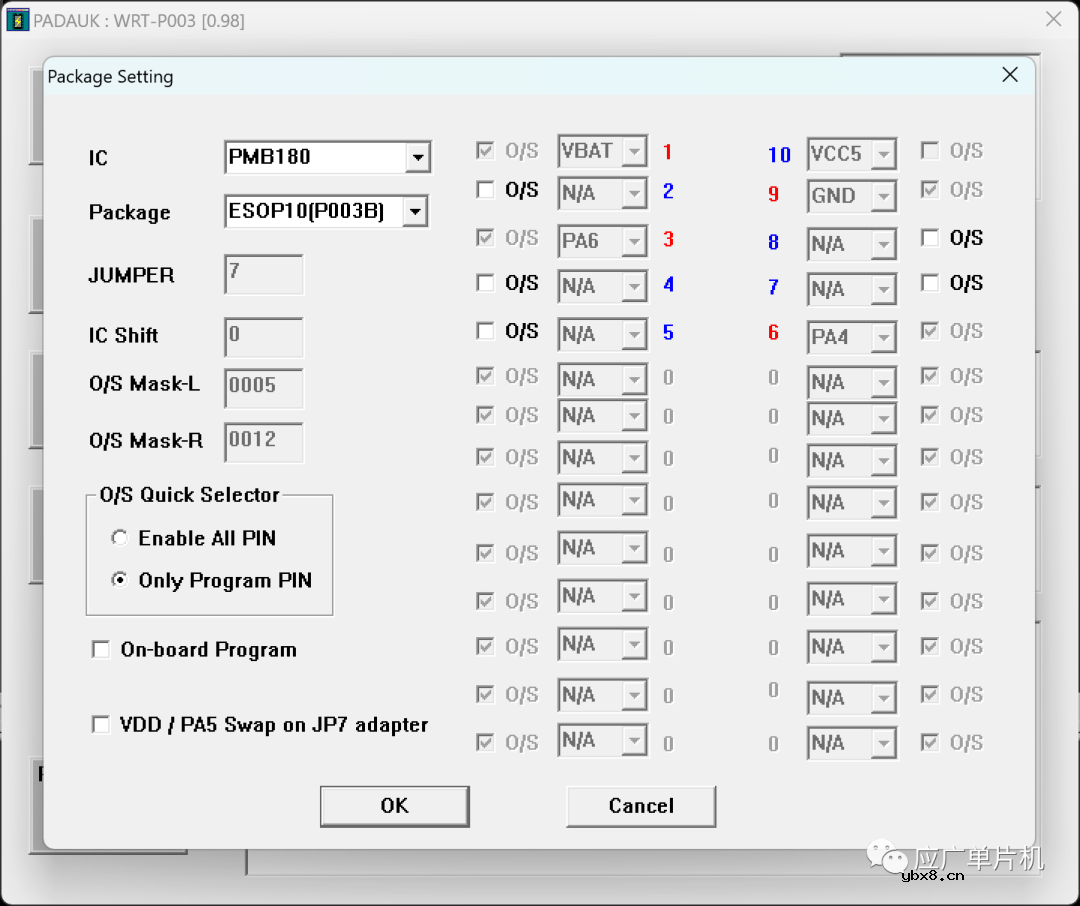Check the O/S box for pin 8
This screenshot has width=1080, height=906.
click(930, 238)
